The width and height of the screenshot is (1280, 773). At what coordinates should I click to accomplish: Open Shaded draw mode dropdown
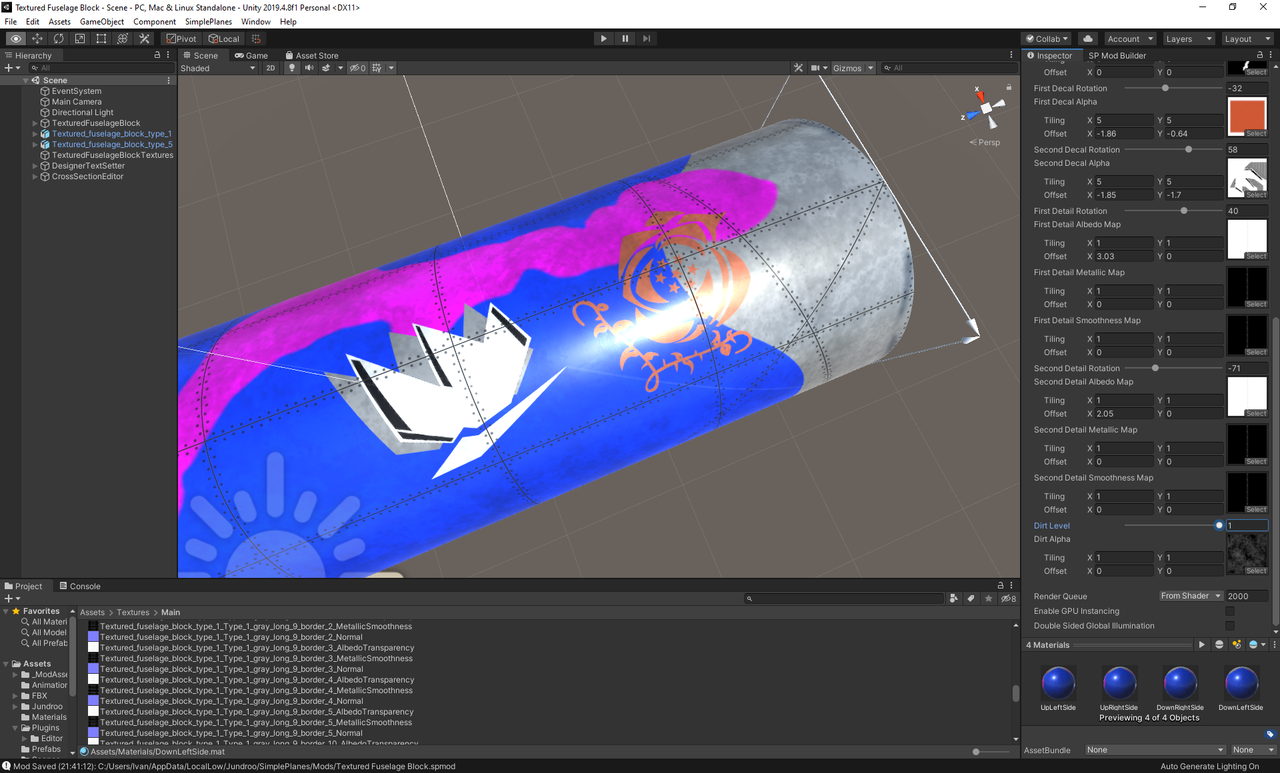(x=218, y=68)
